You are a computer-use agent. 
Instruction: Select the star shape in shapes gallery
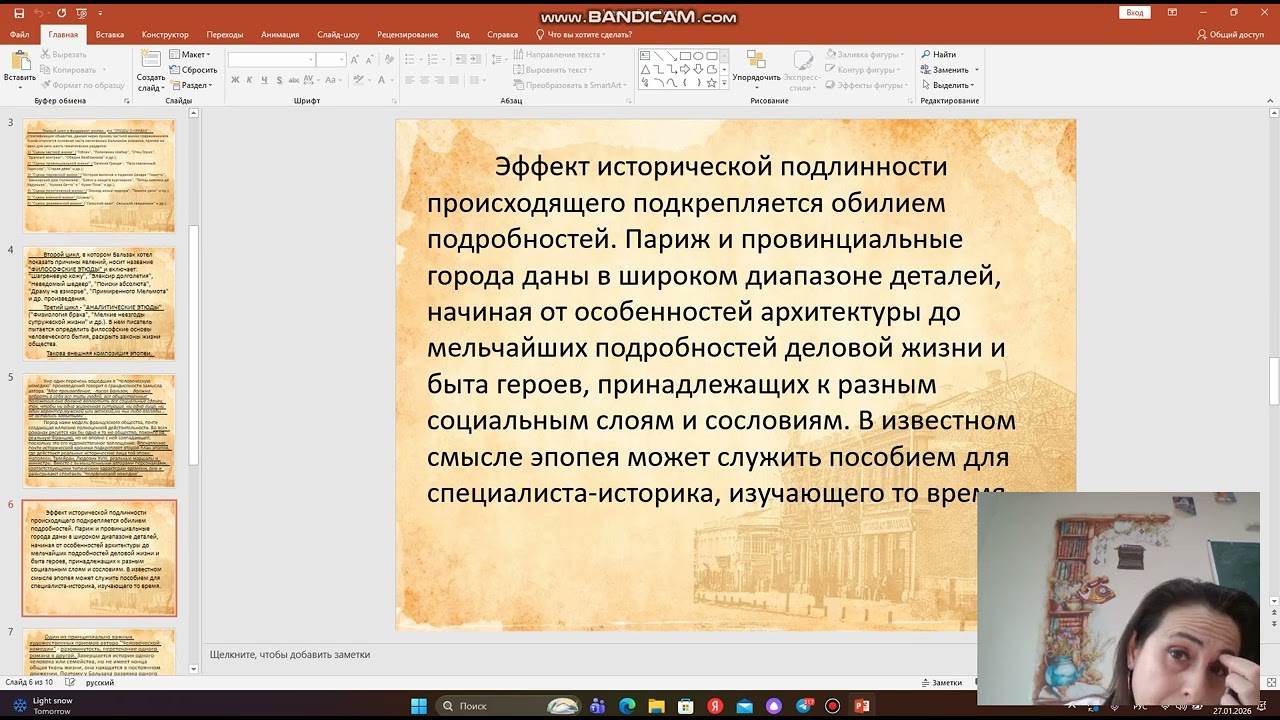(711, 83)
